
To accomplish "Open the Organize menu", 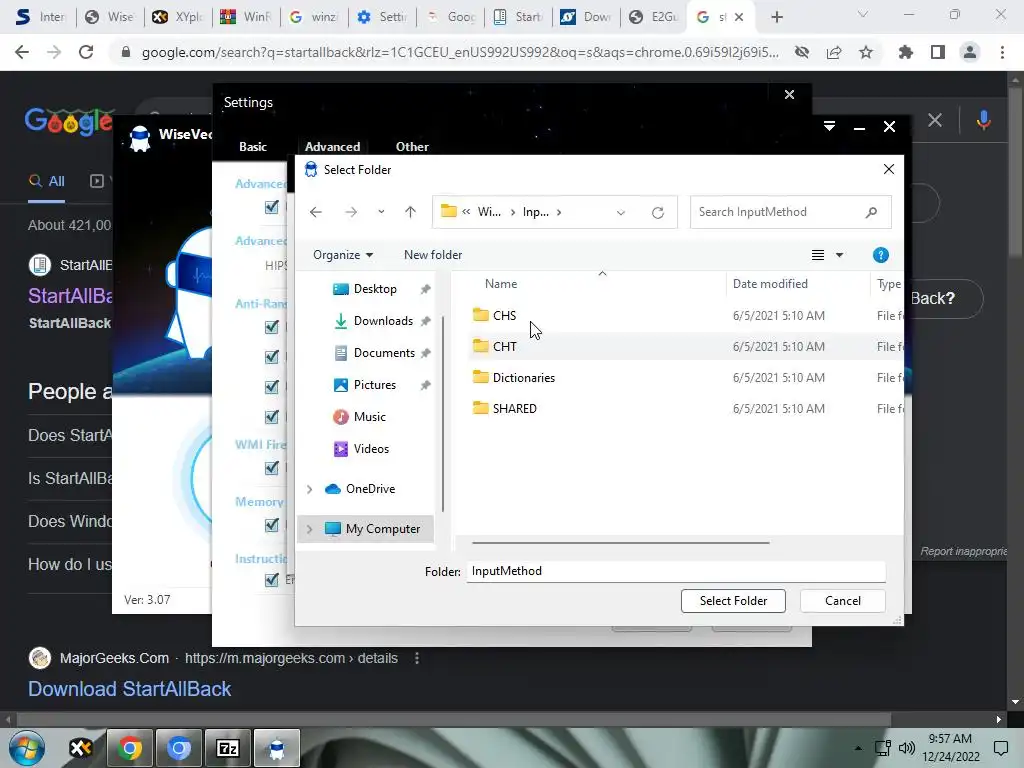I will pyautogui.click(x=343, y=255).
